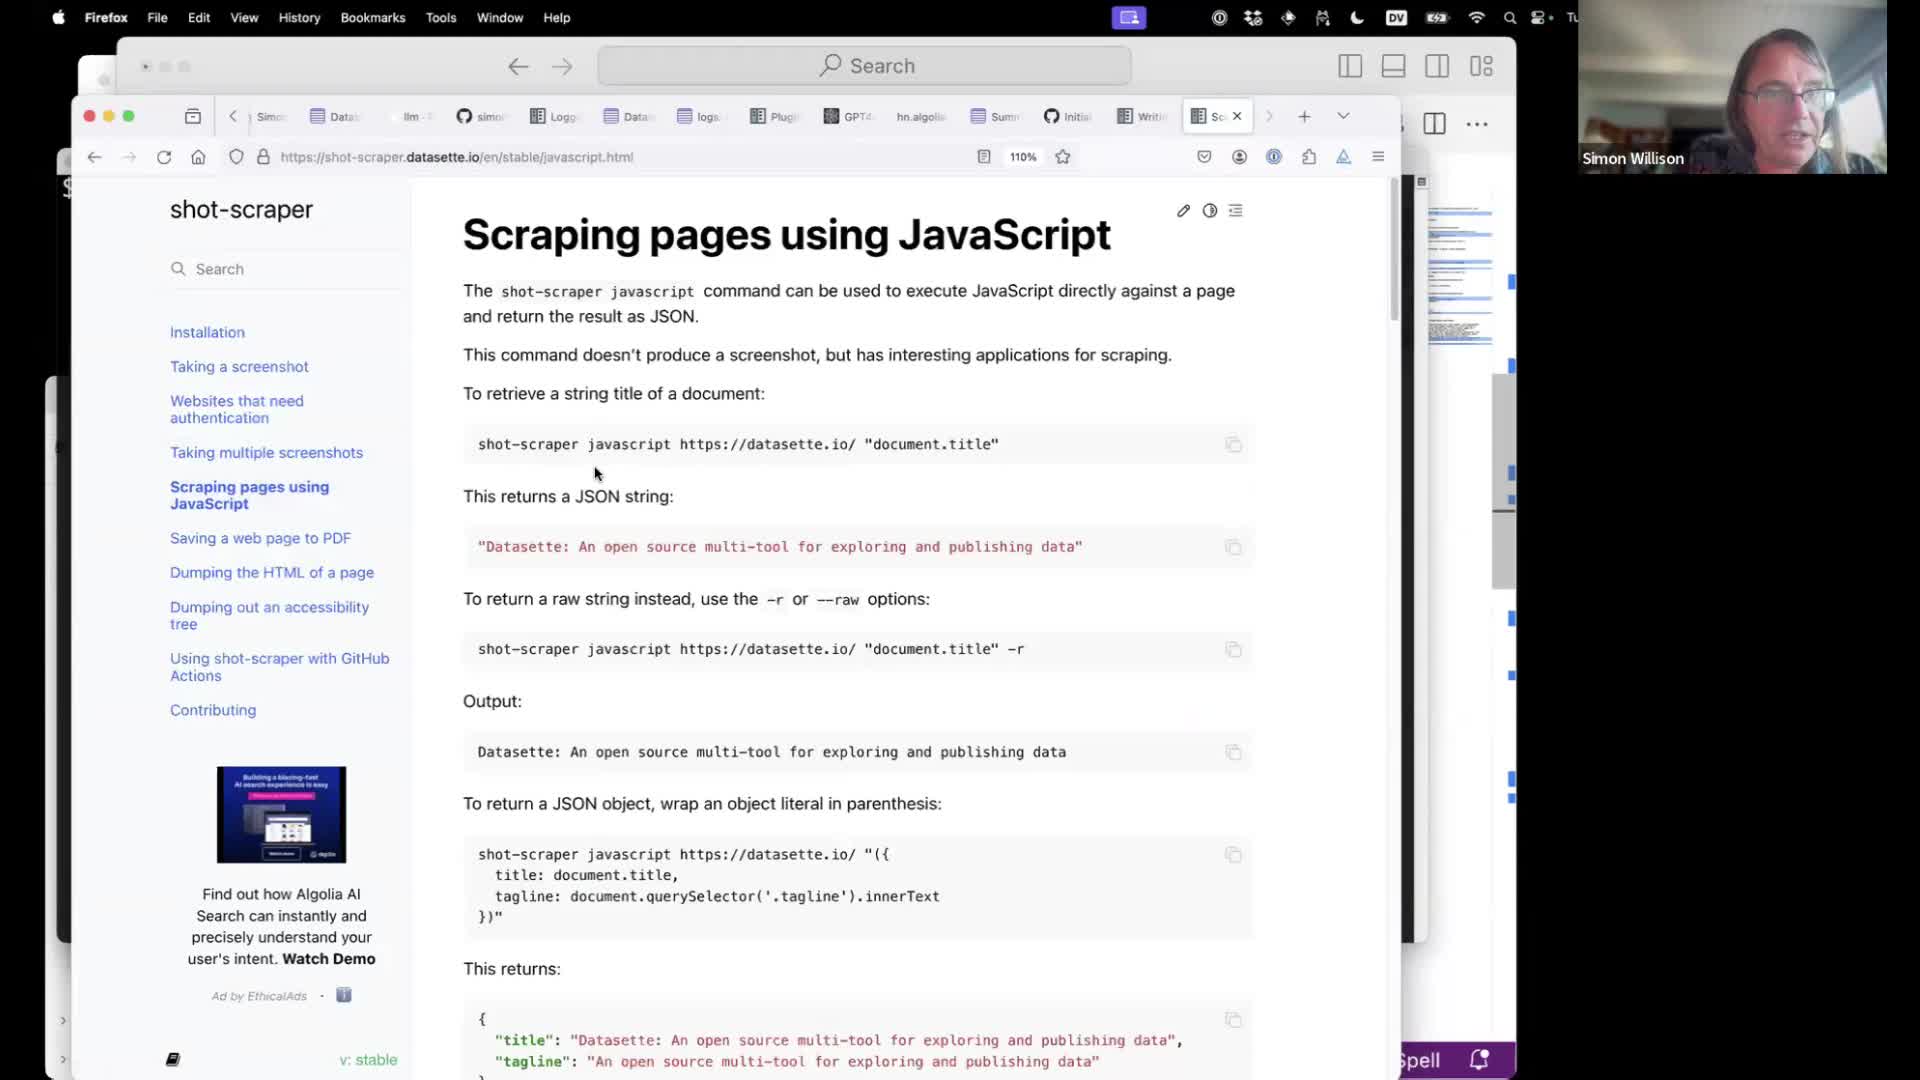Click the padlock site info icon

264,157
